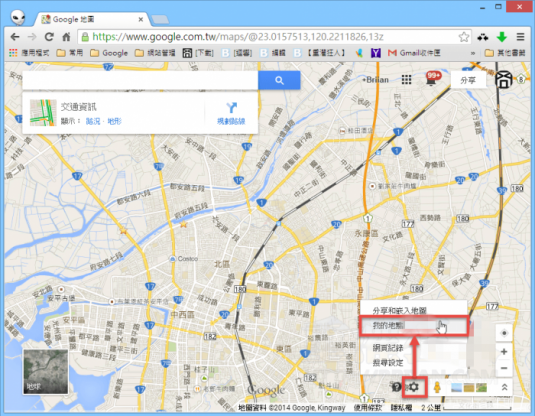Click the orange star saved place on the river

coord(184,224)
